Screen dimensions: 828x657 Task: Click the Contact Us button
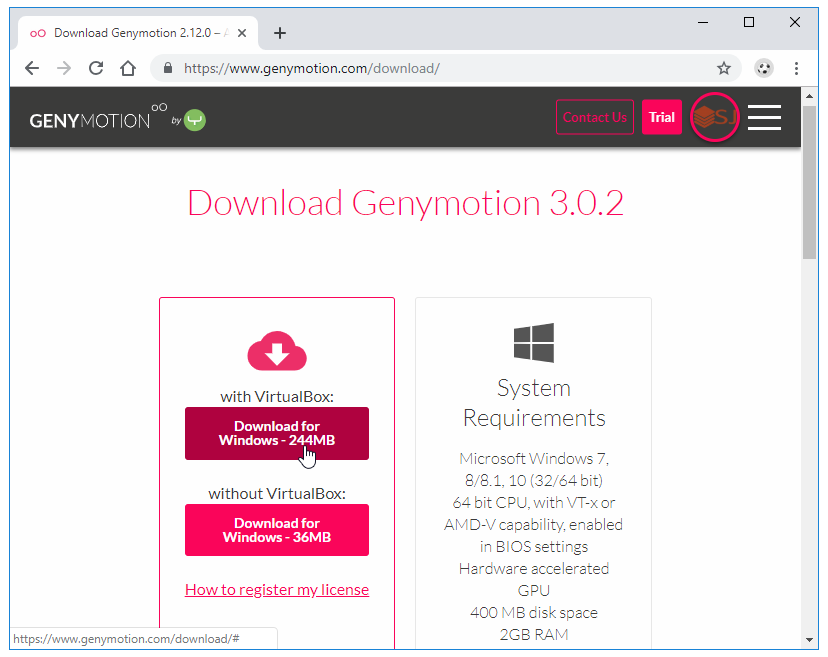(x=594, y=117)
